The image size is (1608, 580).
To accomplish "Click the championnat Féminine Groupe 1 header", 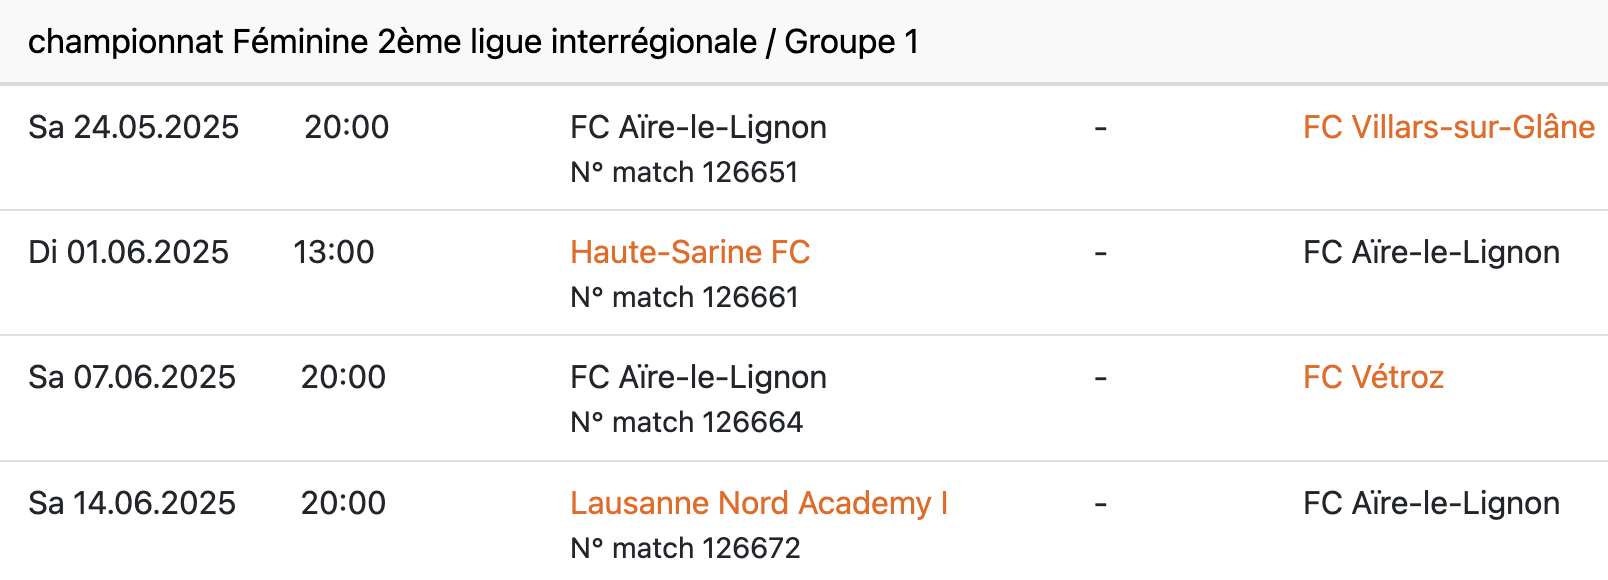I will [x=473, y=42].
